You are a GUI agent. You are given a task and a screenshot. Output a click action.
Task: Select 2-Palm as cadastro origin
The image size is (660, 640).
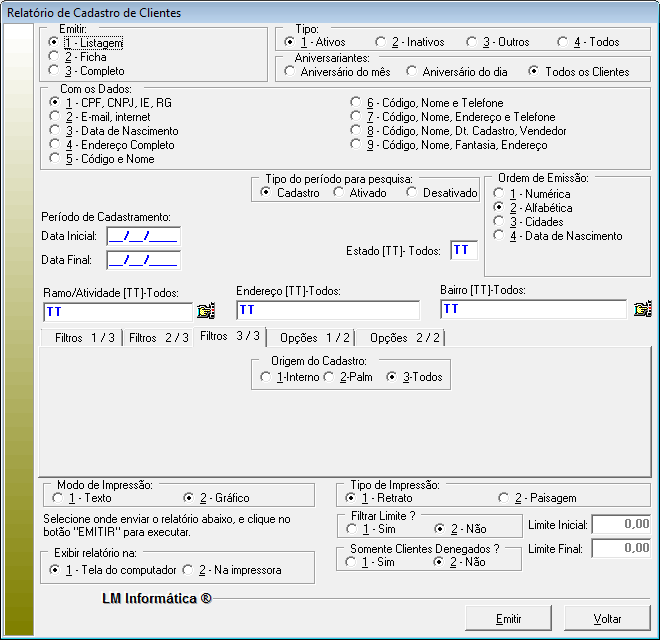pyautogui.click(x=329, y=377)
